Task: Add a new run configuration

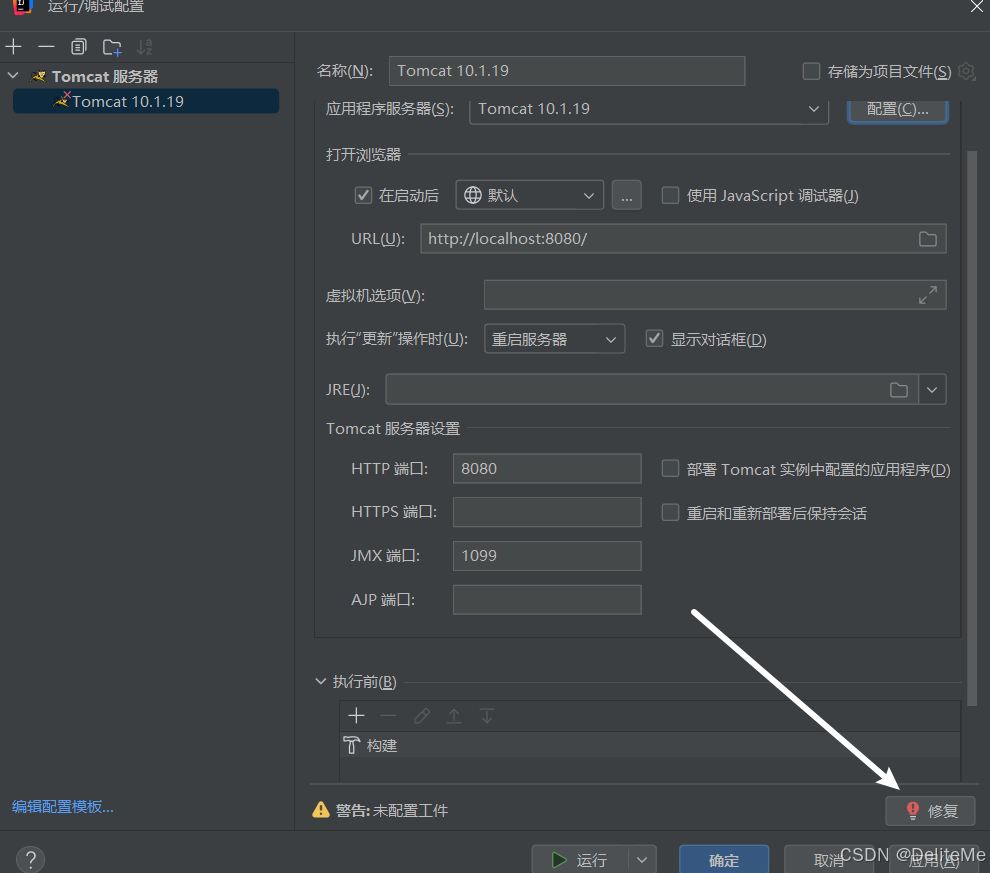Action: click(x=13, y=47)
